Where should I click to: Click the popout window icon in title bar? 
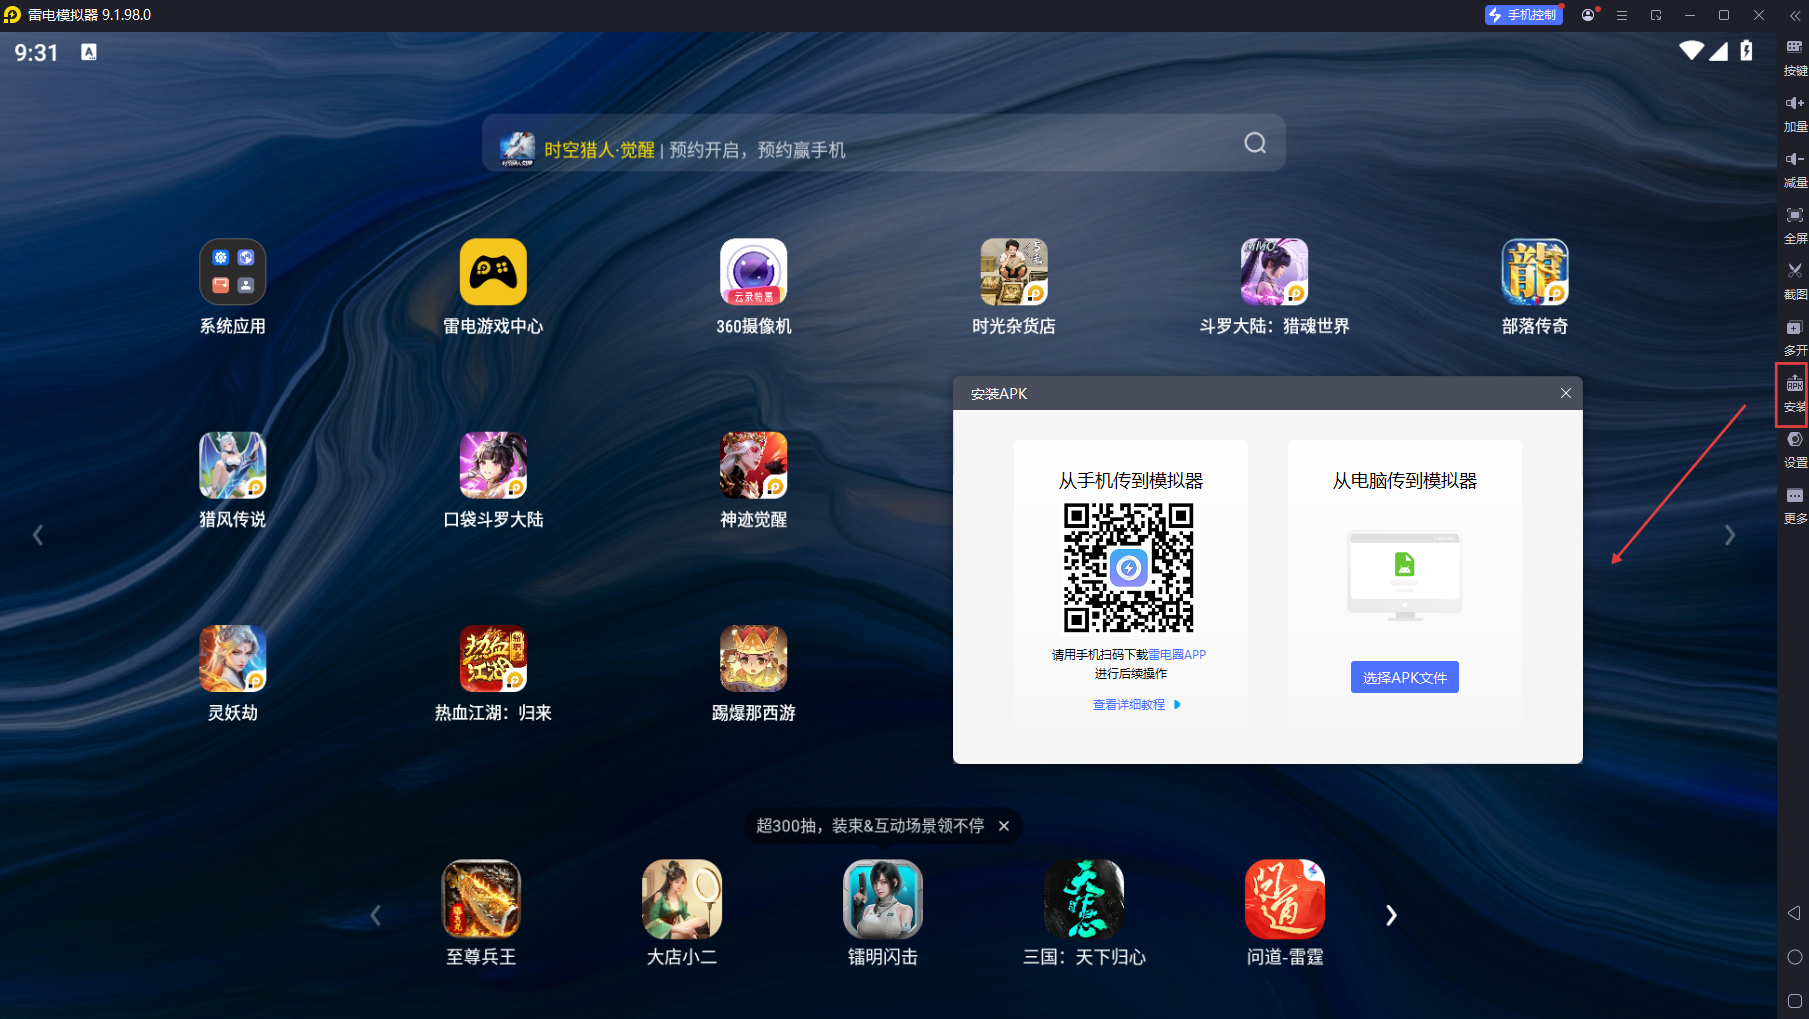coord(1656,15)
